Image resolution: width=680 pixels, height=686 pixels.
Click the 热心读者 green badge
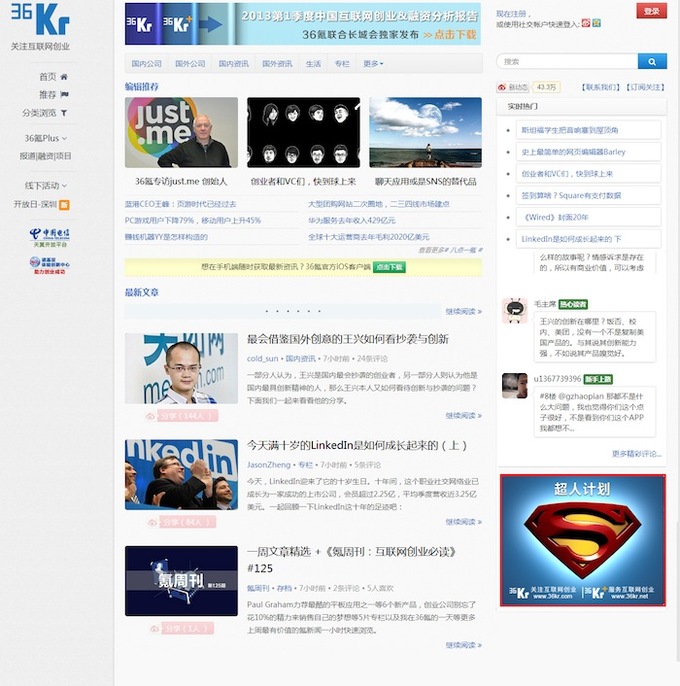(573, 304)
